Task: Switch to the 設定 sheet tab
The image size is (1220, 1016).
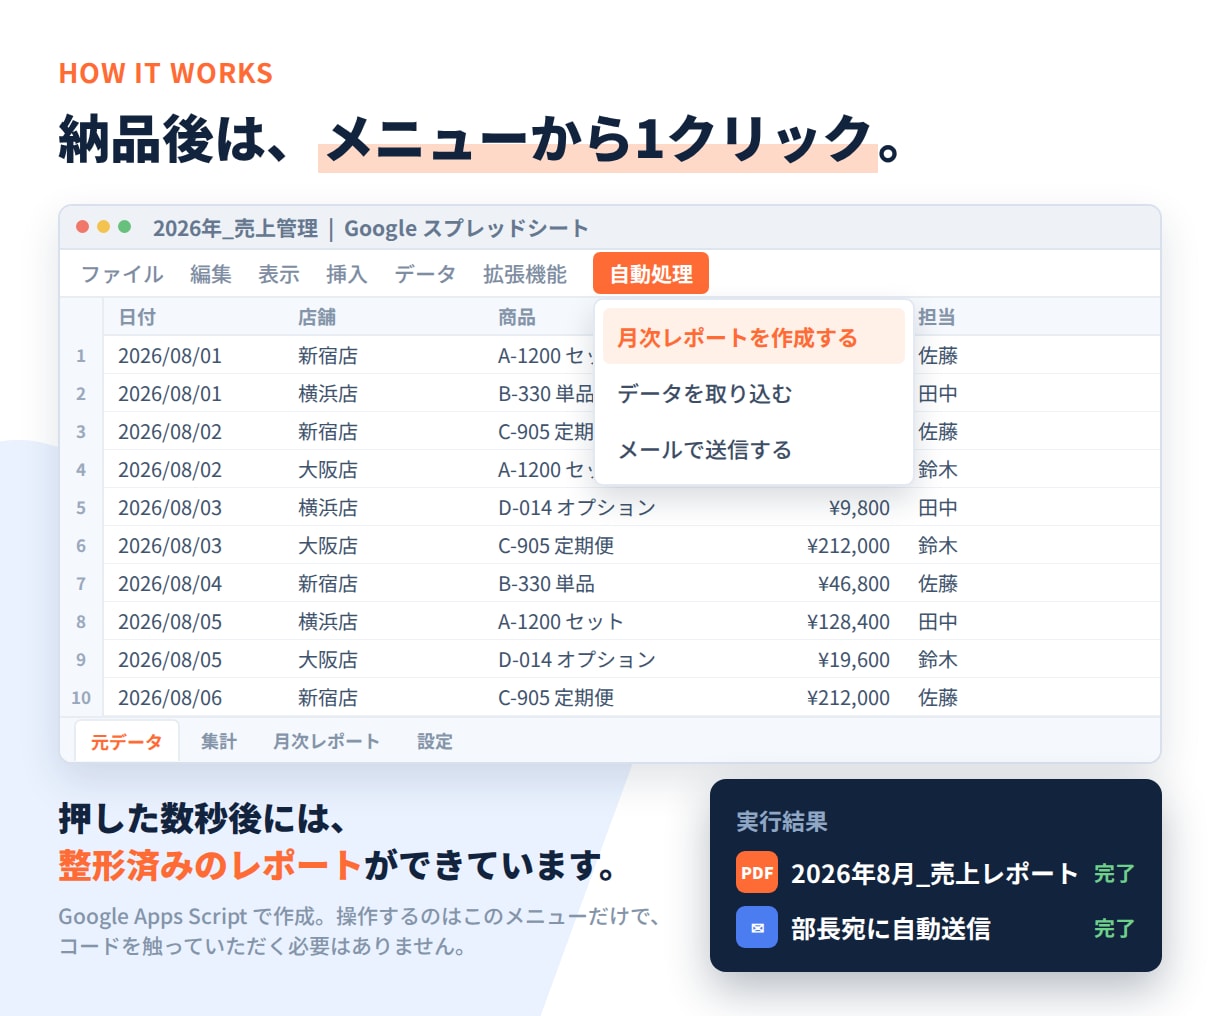Action: (435, 741)
